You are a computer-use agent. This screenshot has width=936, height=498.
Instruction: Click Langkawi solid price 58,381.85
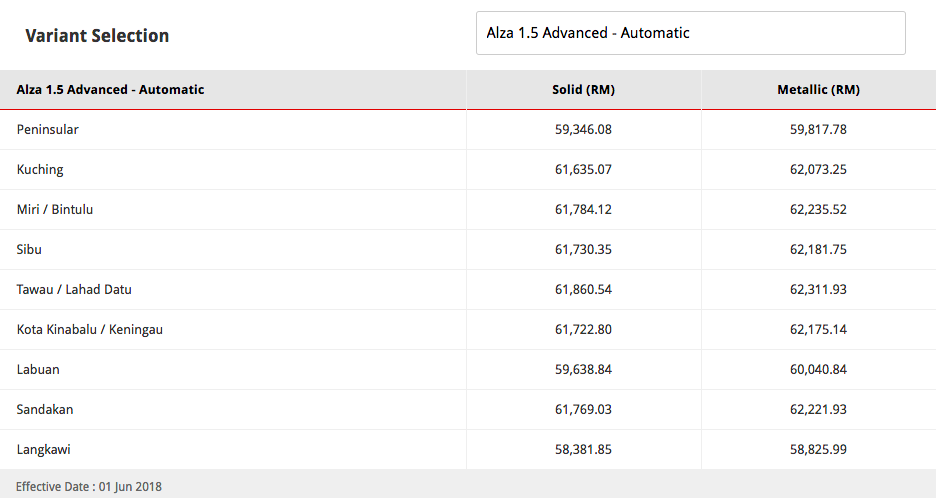(x=583, y=450)
